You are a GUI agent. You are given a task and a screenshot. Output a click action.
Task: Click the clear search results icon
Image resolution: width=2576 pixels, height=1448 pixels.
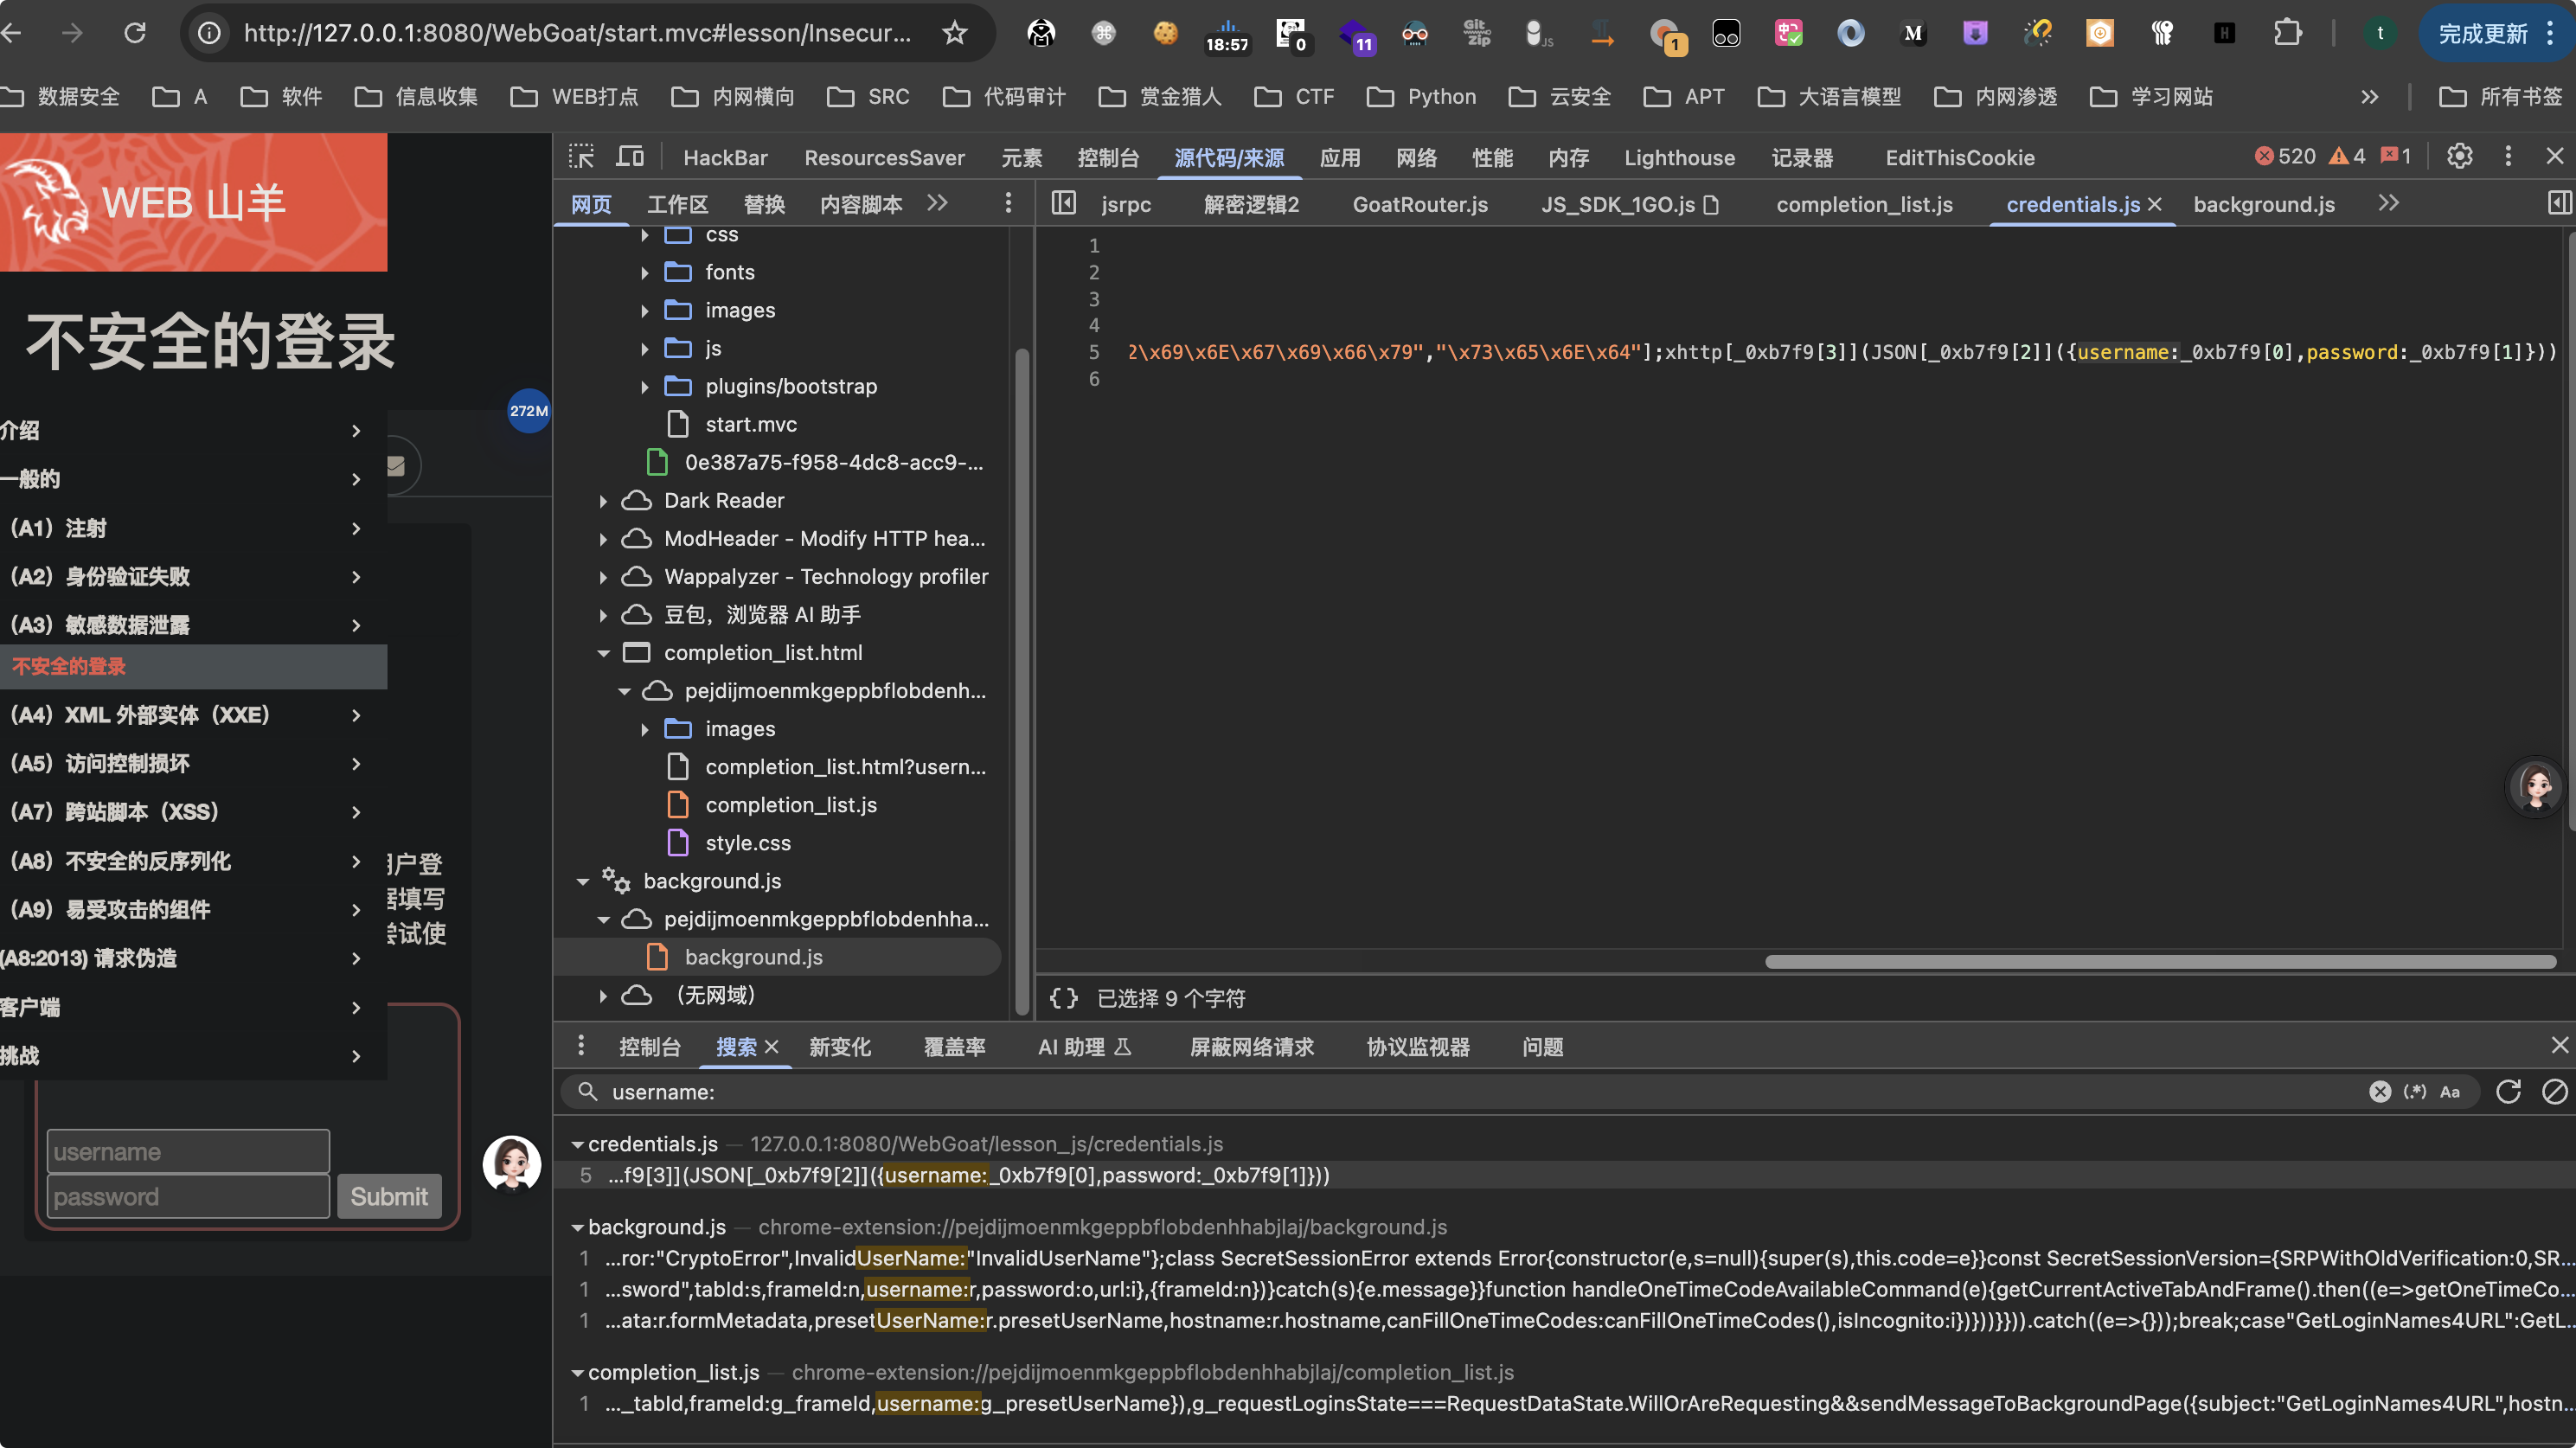click(x=2554, y=1091)
